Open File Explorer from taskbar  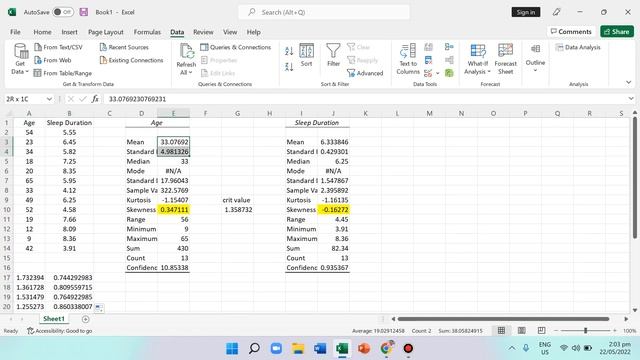click(x=298, y=349)
